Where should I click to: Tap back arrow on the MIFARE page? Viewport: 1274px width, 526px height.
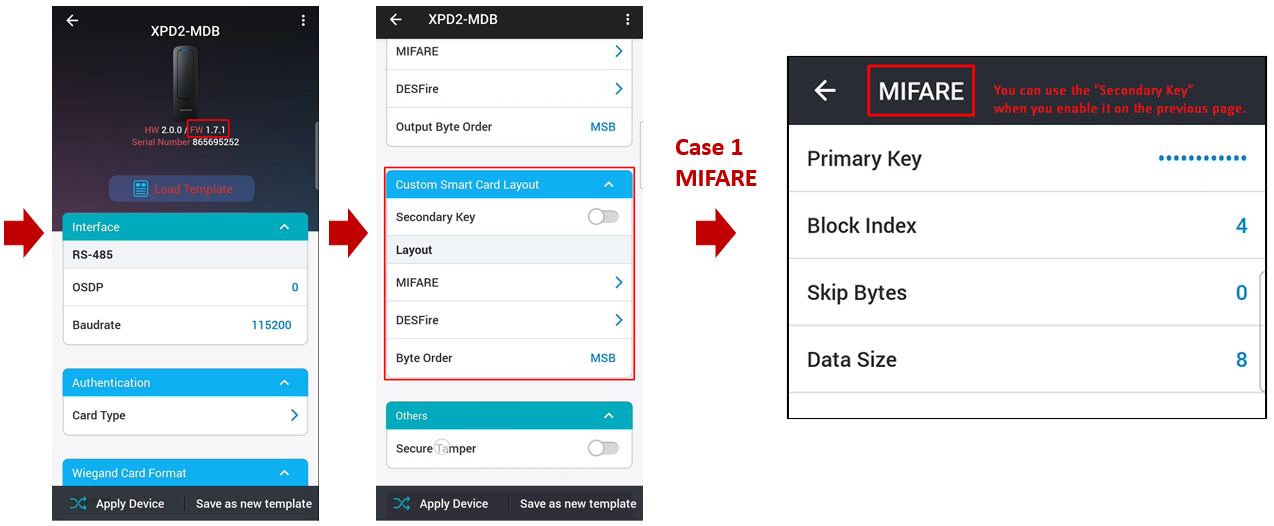824,91
